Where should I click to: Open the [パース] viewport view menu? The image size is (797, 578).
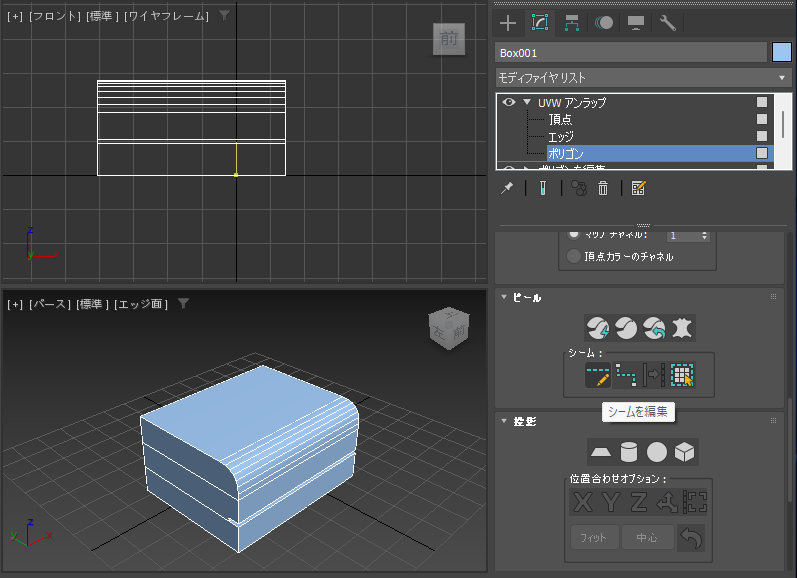tap(50, 304)
